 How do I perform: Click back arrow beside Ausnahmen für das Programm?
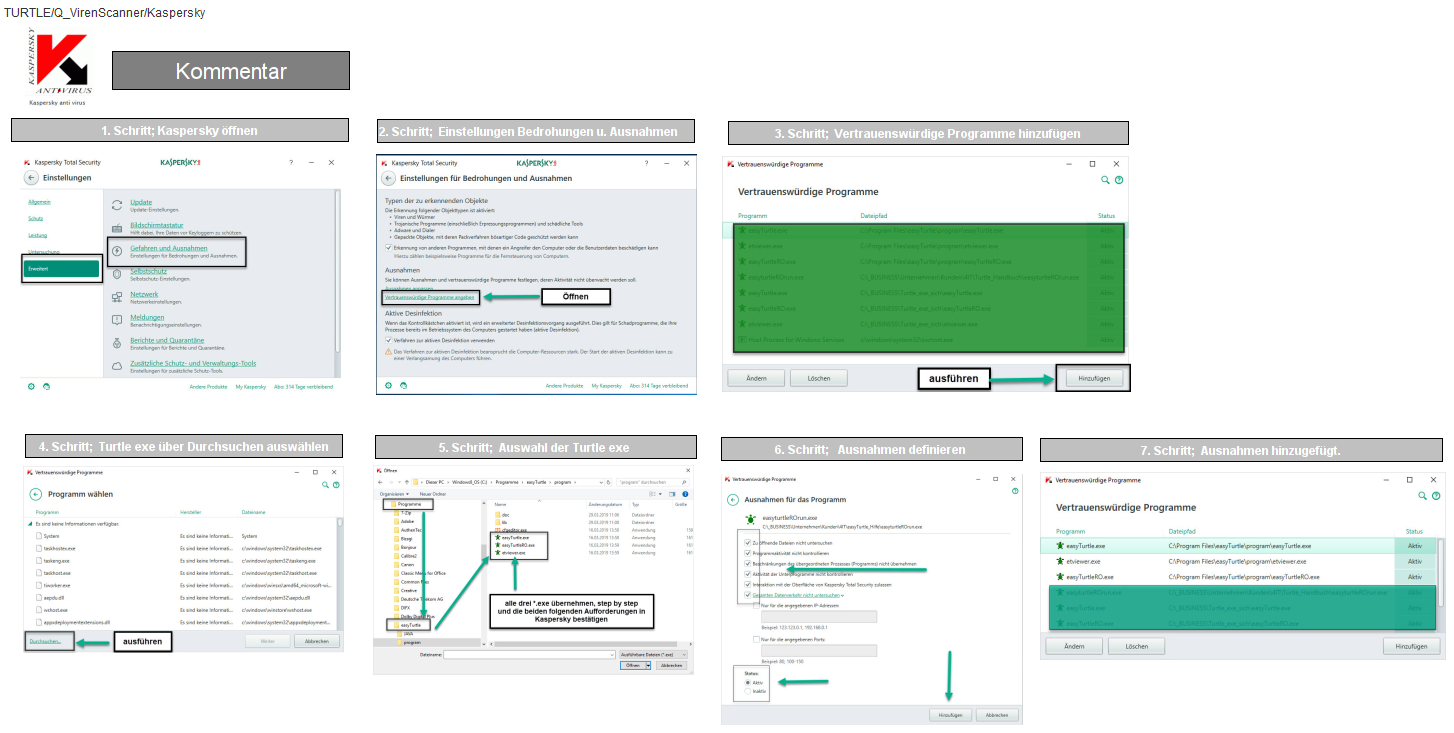[x=733, y=499]
